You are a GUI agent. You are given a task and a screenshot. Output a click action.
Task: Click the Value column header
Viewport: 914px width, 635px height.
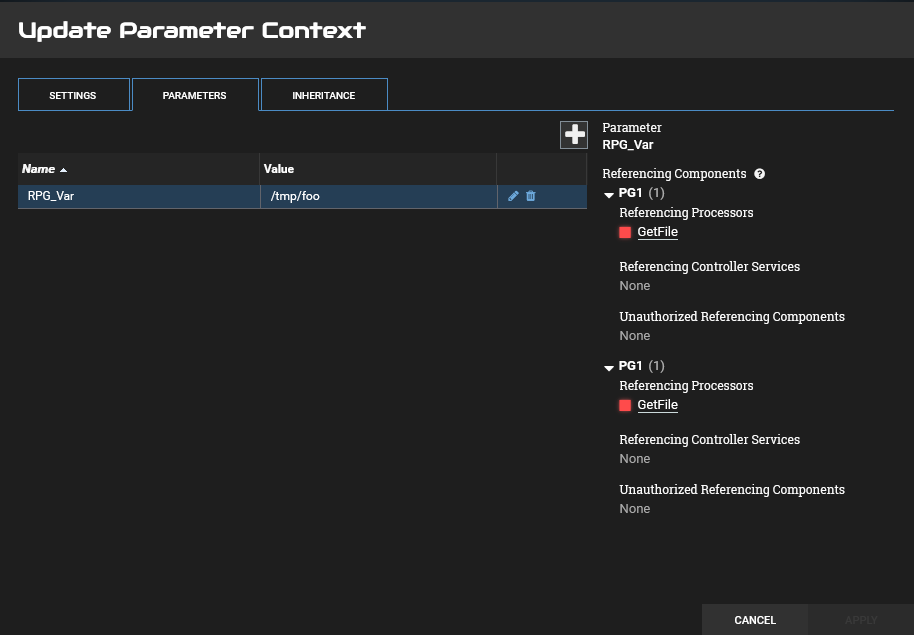[x=280, y=169]
